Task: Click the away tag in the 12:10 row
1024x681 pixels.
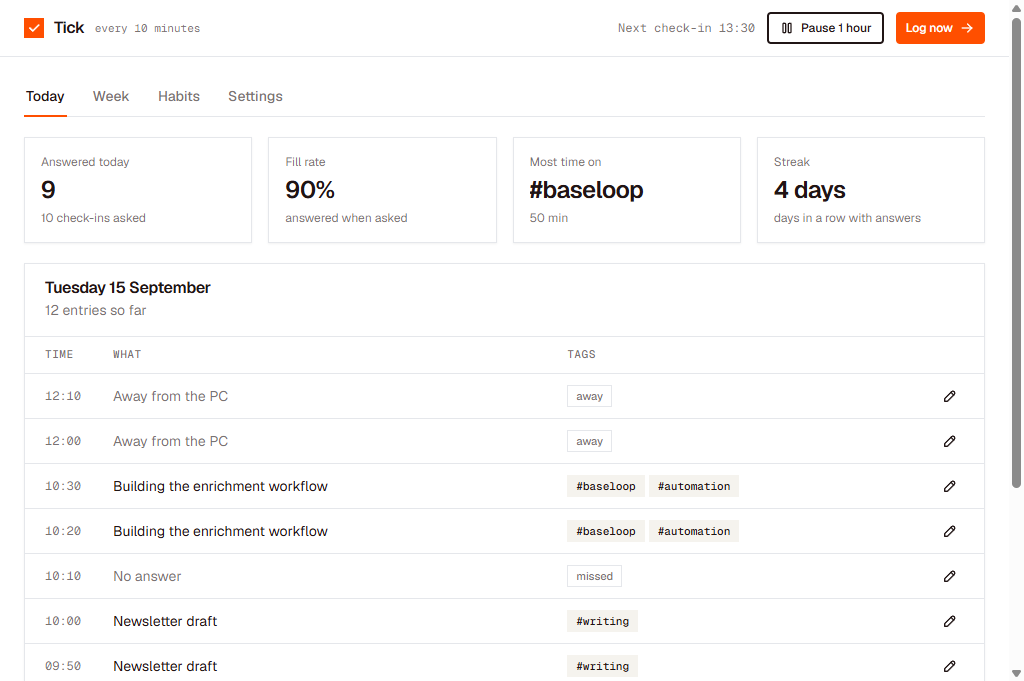Action: [589, 396]
